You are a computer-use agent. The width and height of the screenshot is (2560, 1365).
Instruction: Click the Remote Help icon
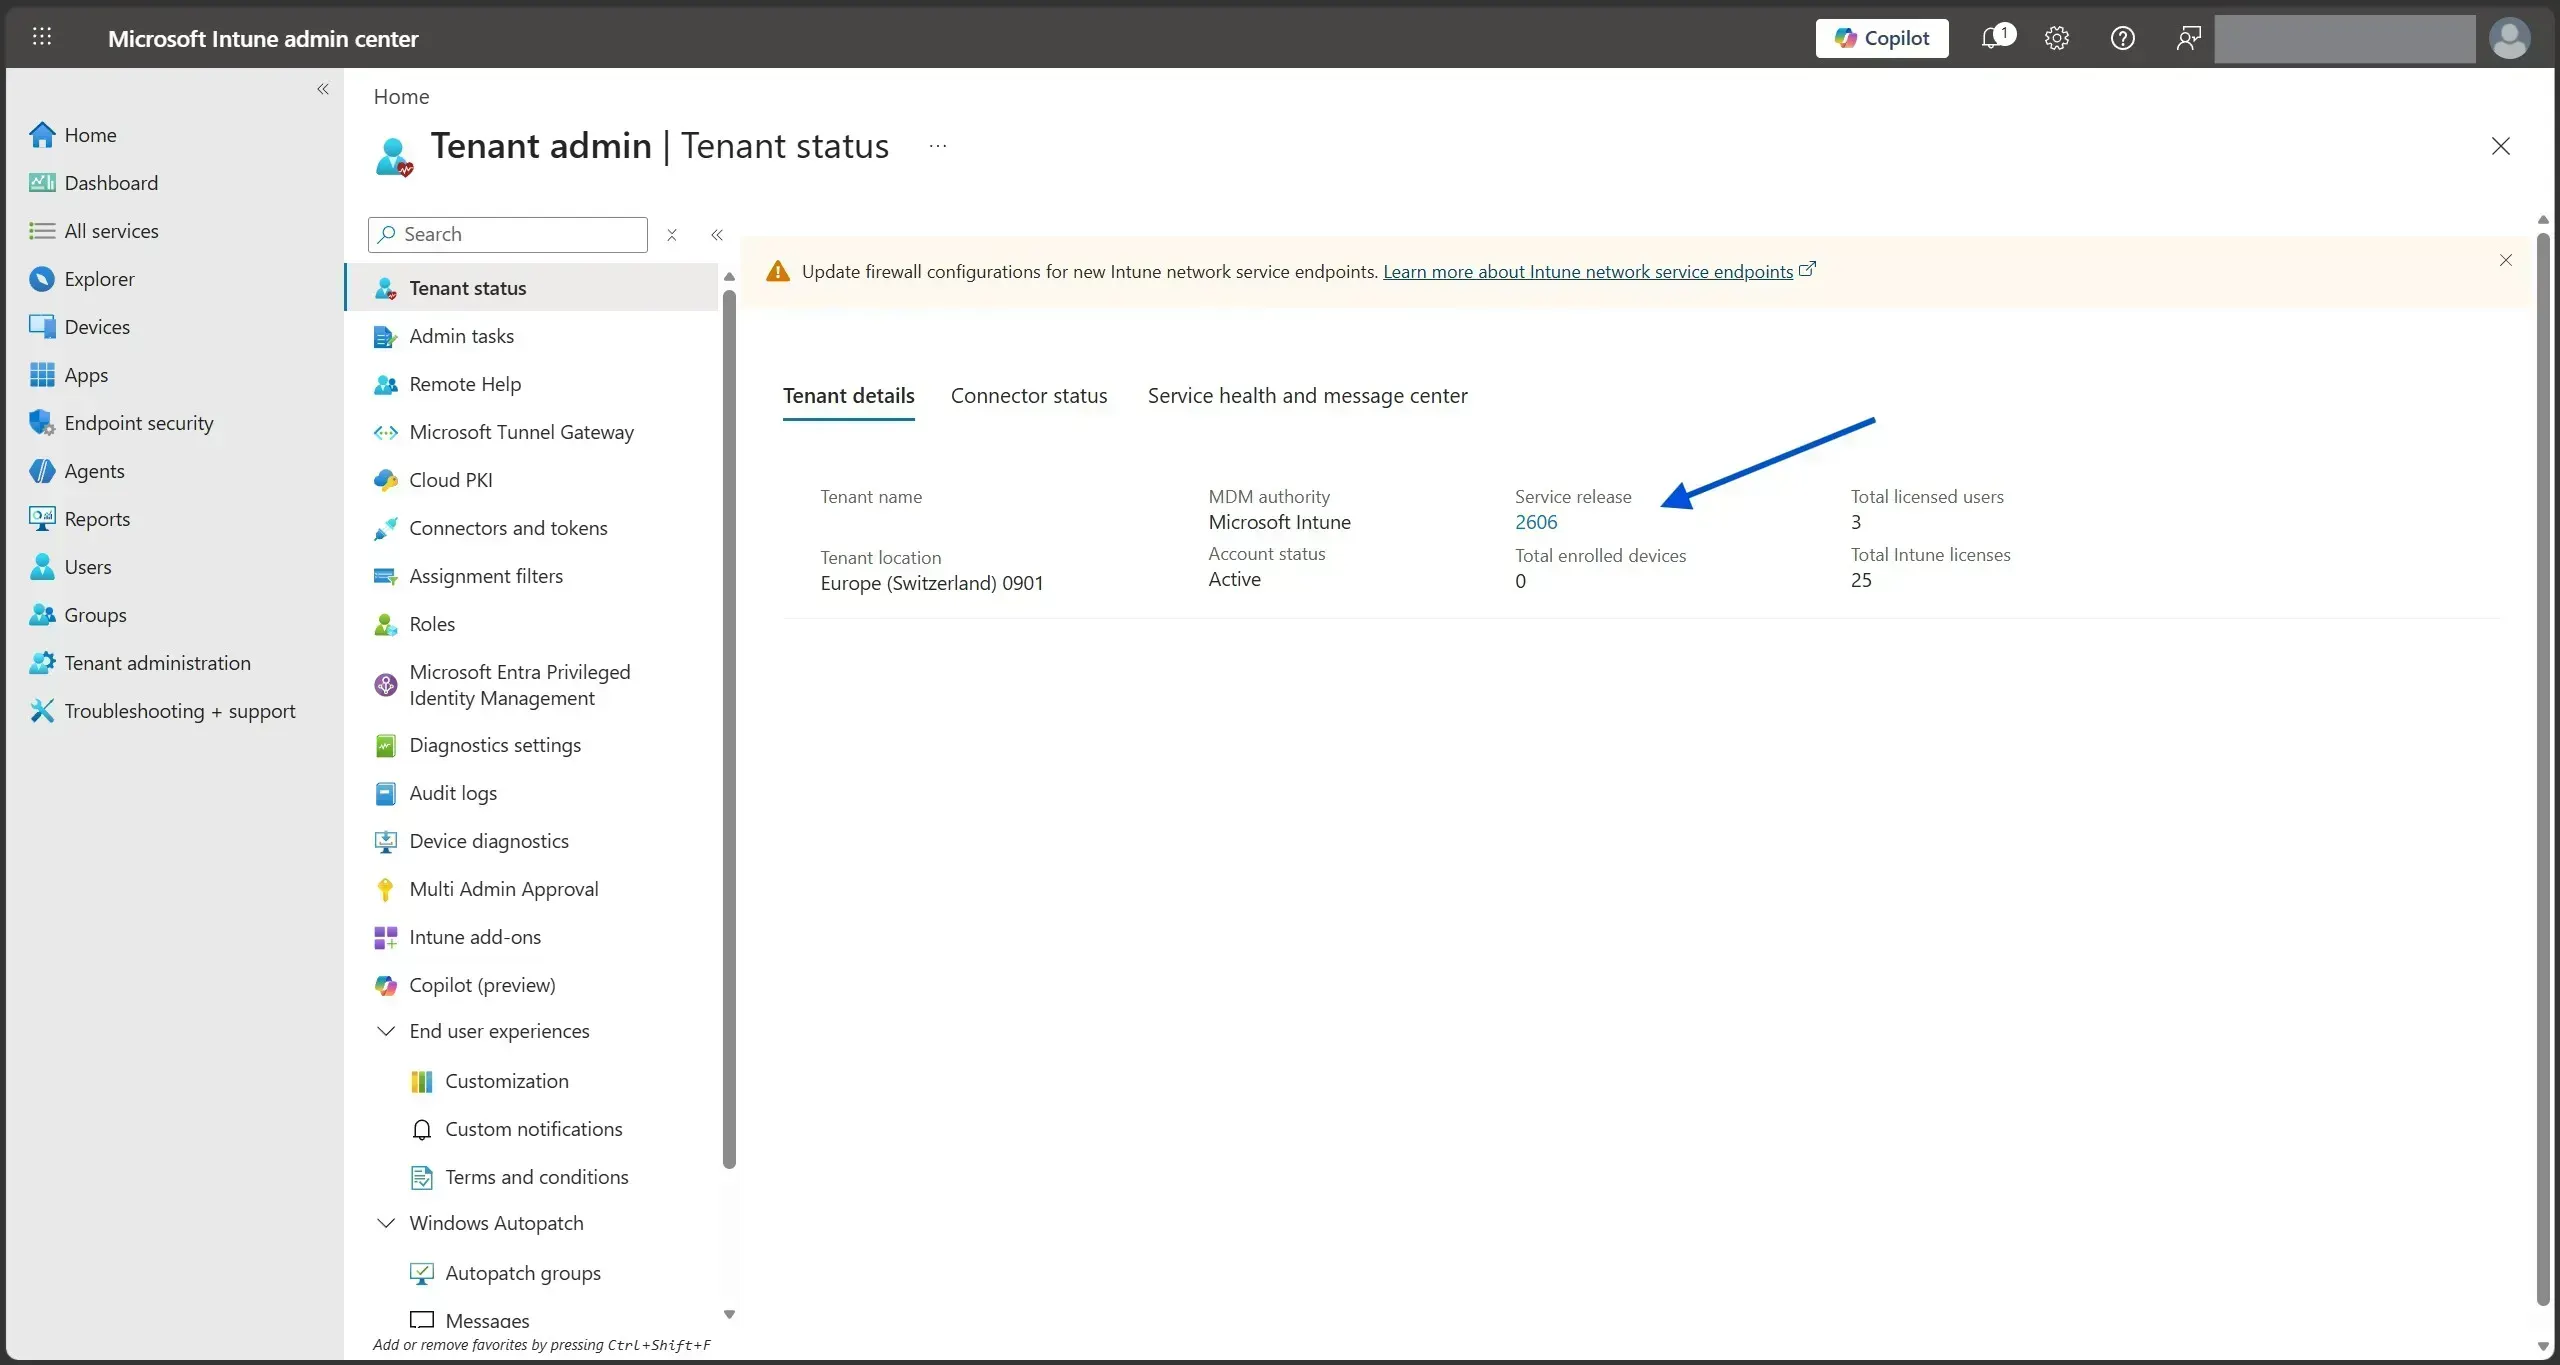click(x=385, y=385)
